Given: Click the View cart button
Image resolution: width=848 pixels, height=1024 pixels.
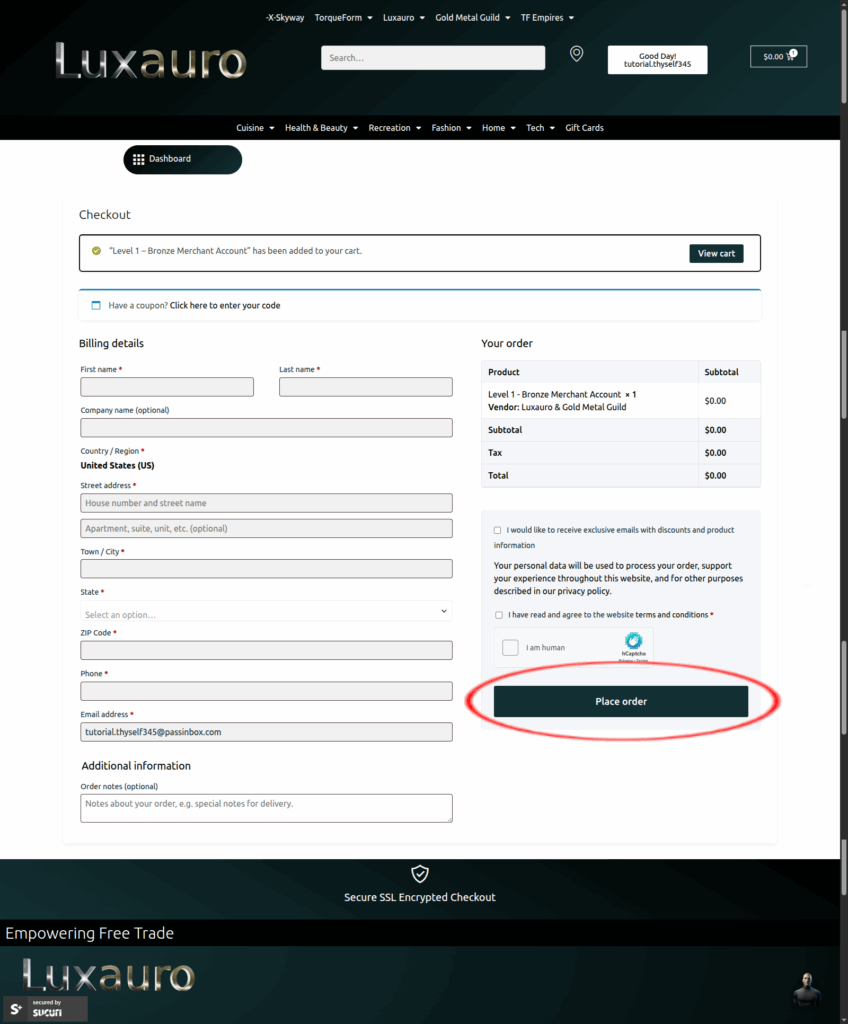Looking at the screenshot, I should coord(716,253).
